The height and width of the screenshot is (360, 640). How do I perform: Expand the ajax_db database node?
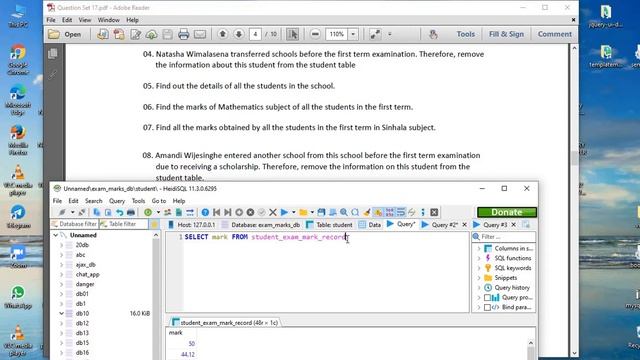pos(62,264)
